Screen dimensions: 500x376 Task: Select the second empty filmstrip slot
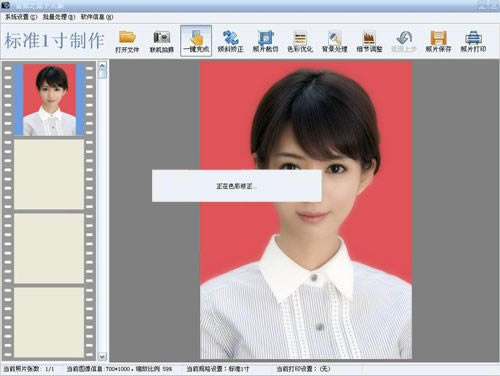[x=49, y=248]
